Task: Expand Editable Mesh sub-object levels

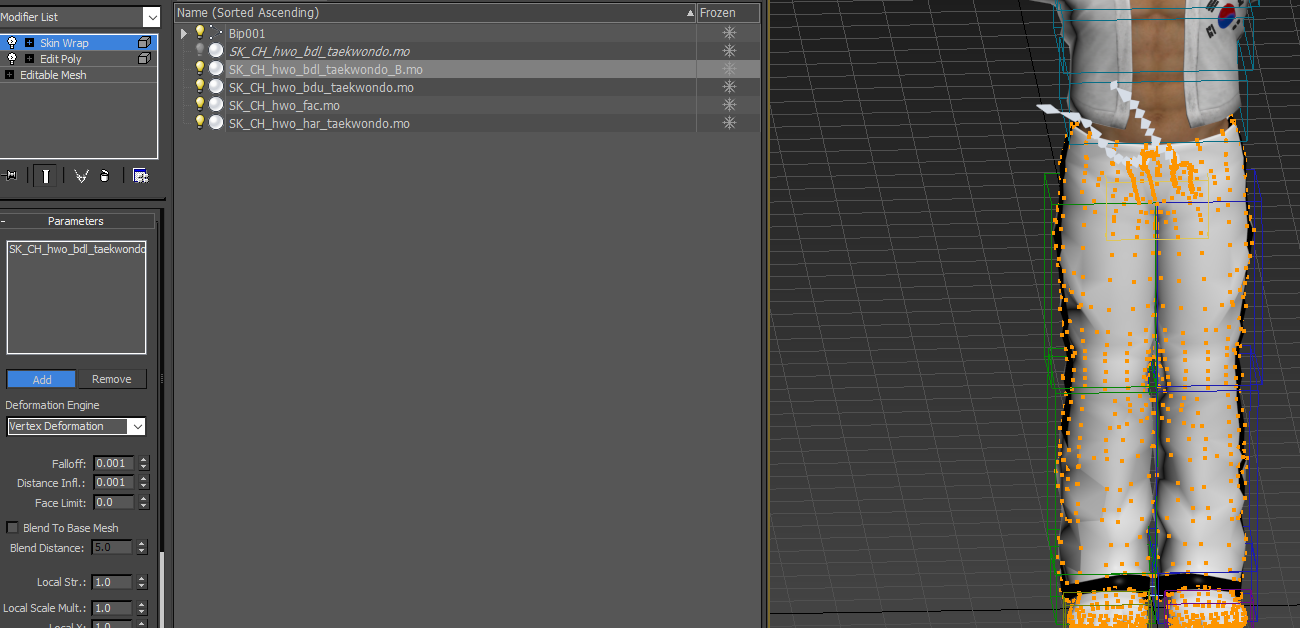Action: point(9,75)
